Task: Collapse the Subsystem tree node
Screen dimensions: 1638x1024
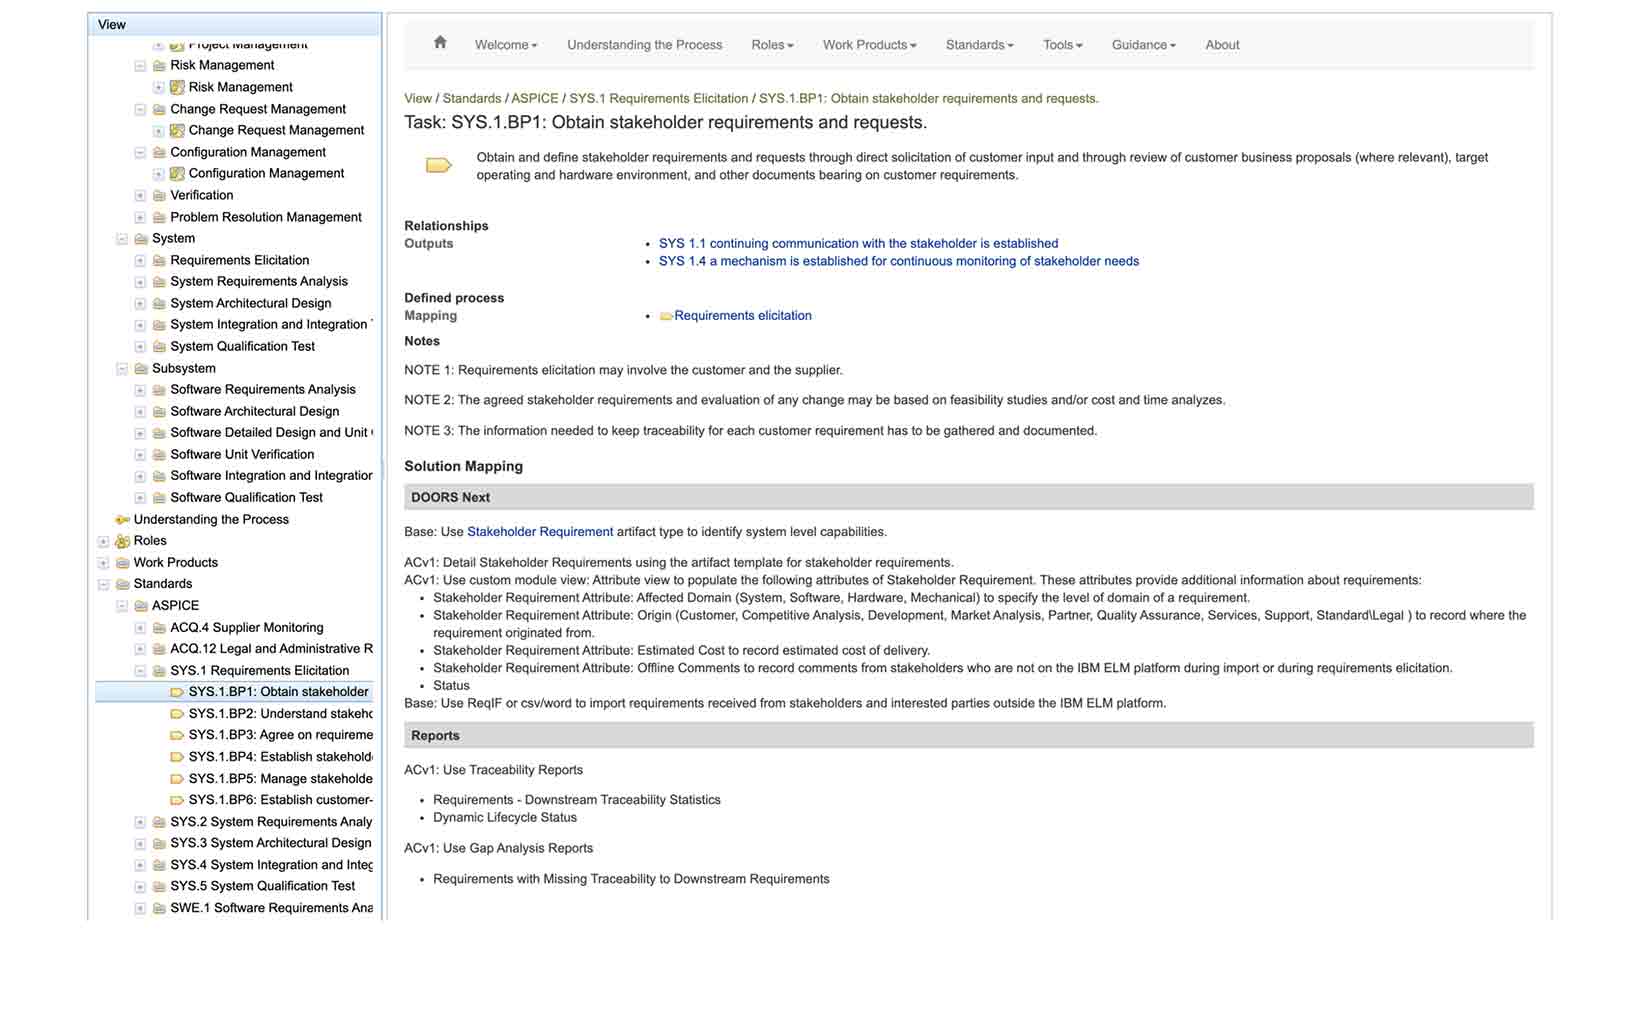Action: [x=122, y=368]
